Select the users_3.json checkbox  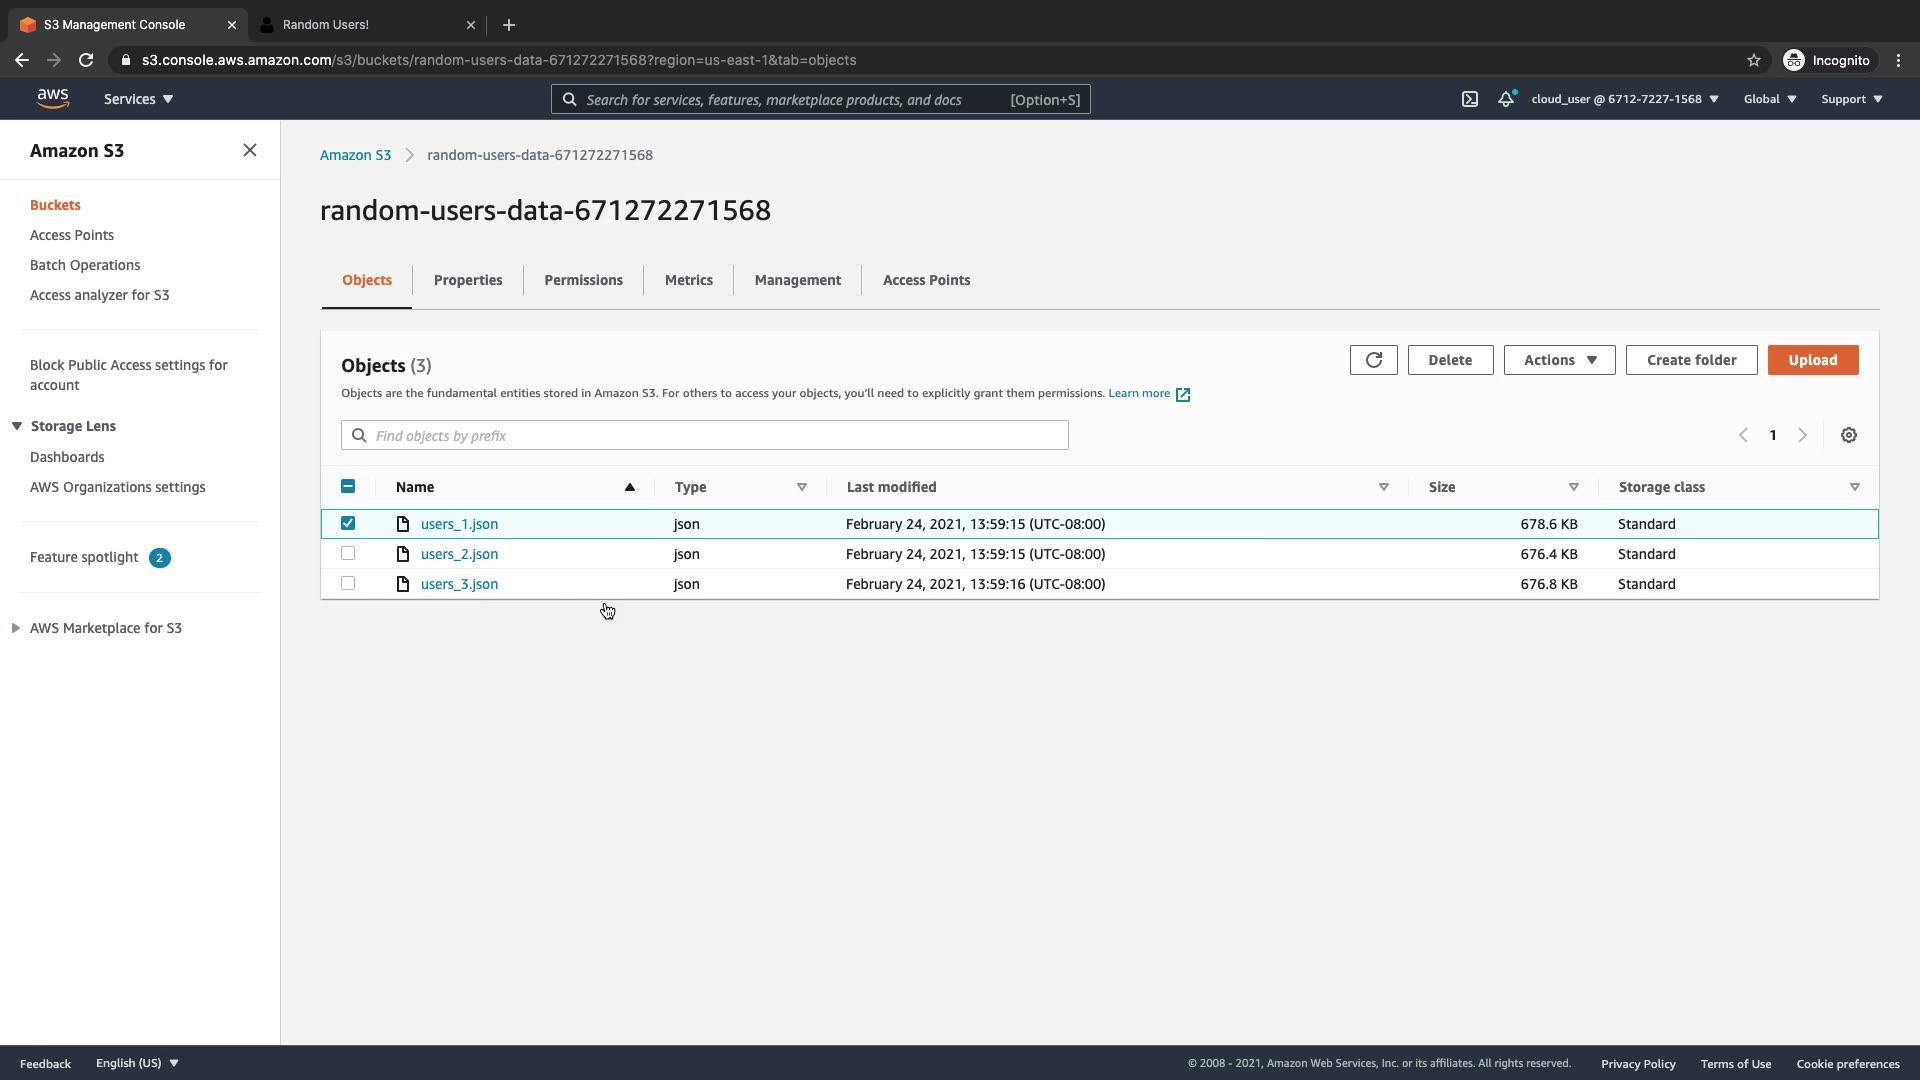pos(348,583)
